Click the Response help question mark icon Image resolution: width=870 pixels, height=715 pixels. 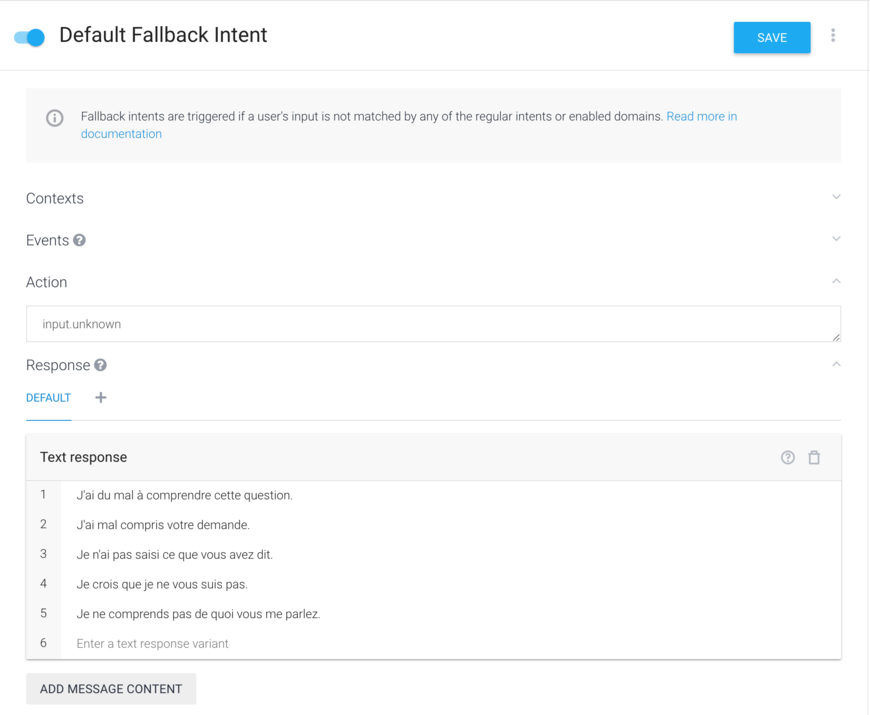click(x=100, y=365)
